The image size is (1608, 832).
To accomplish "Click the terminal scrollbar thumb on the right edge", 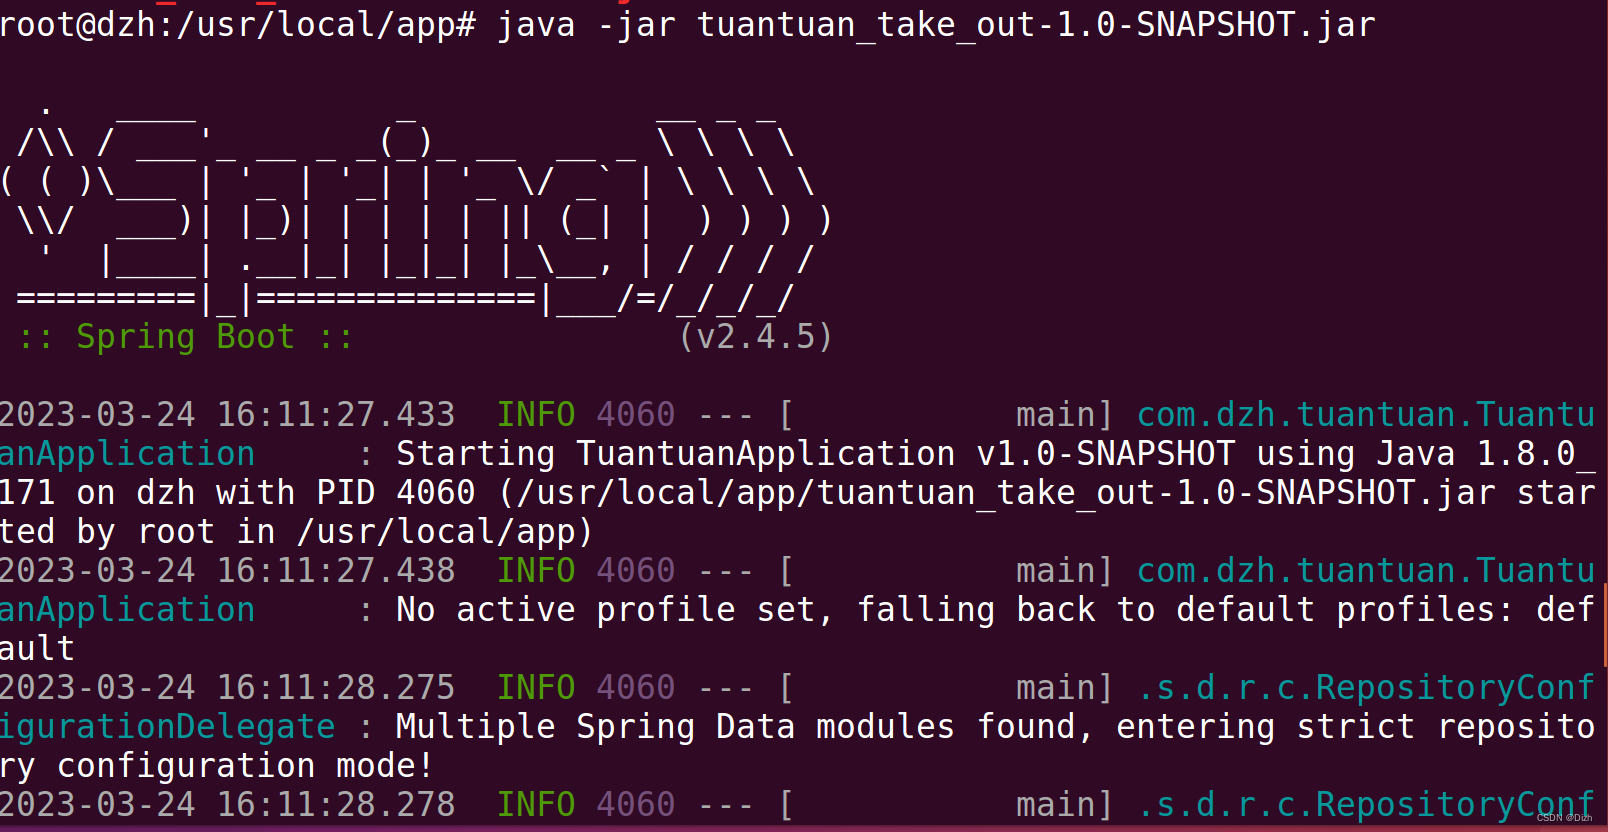I will tap(1604, 624).
